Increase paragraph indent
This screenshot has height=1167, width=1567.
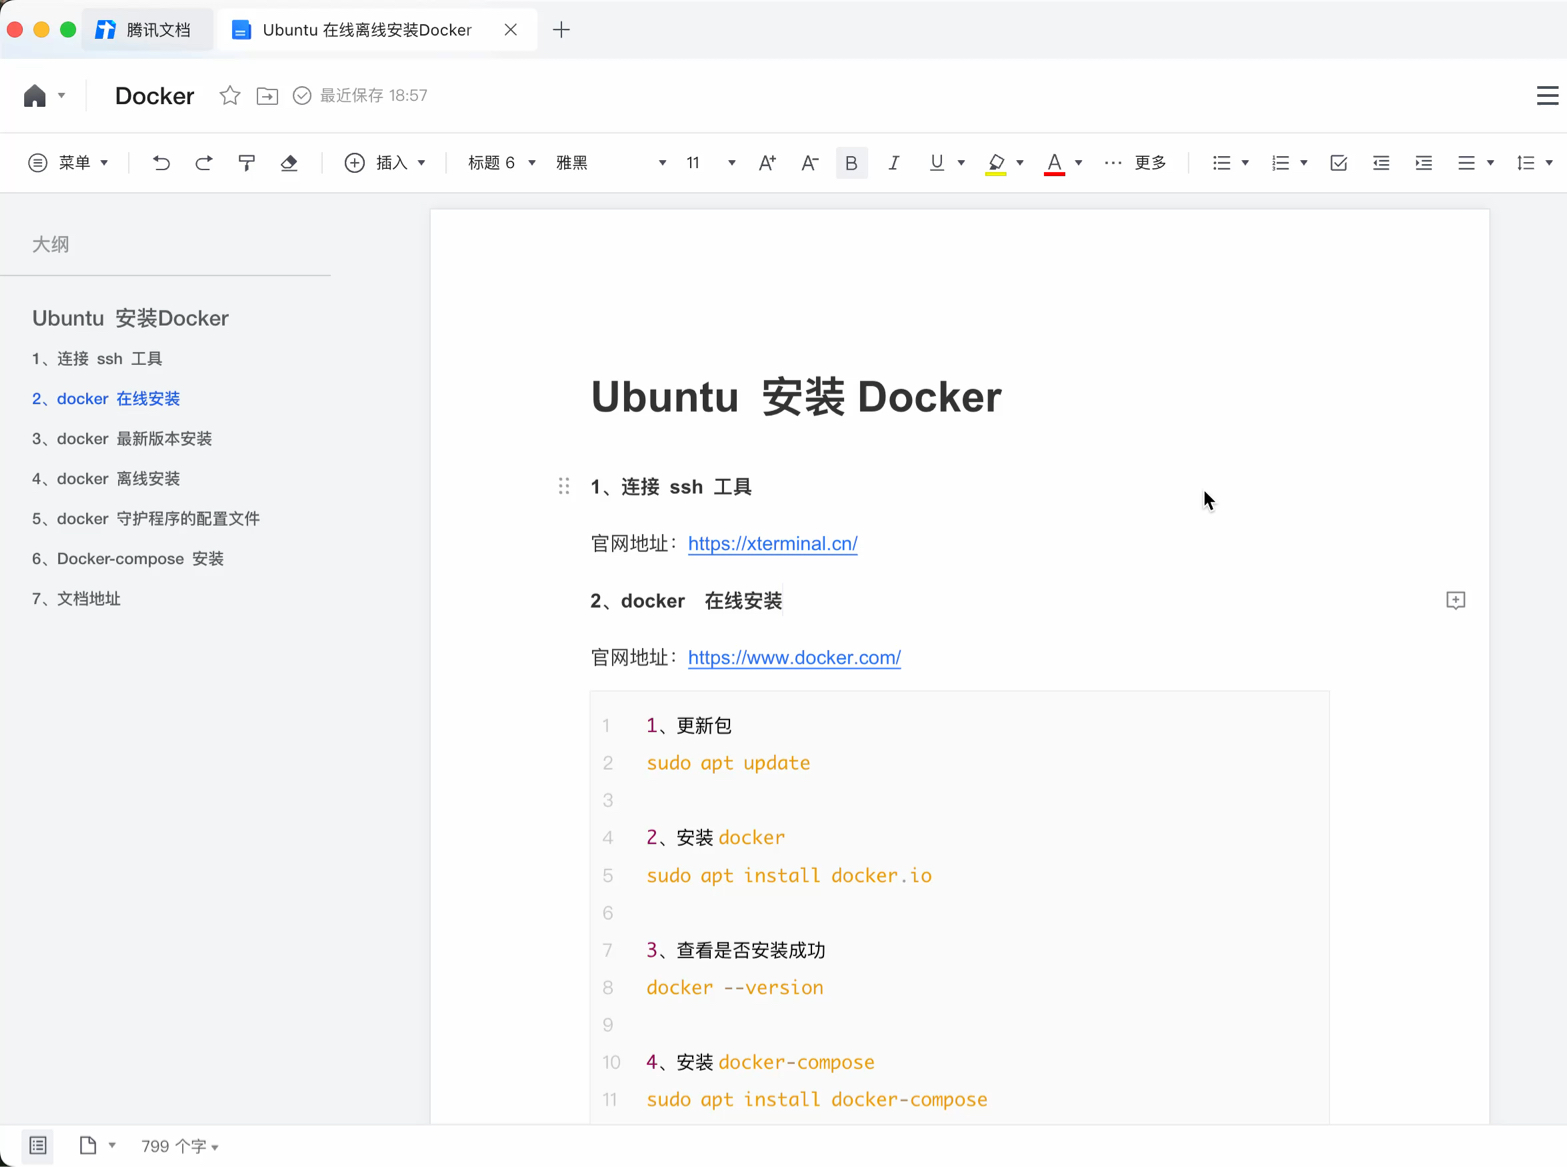point(1424,163)
